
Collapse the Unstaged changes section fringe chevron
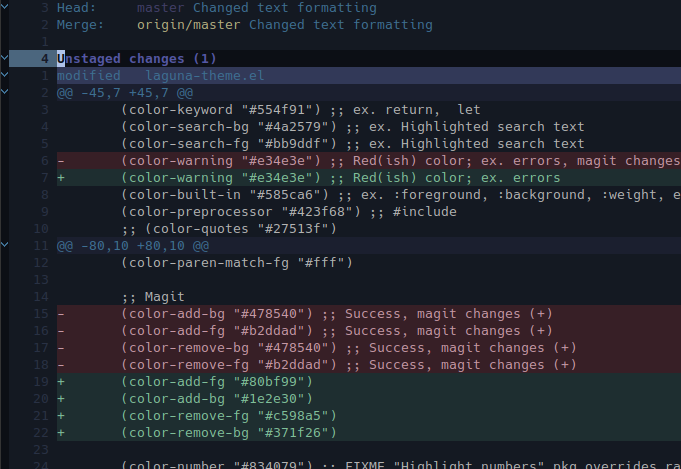click(x=4, y=58)
